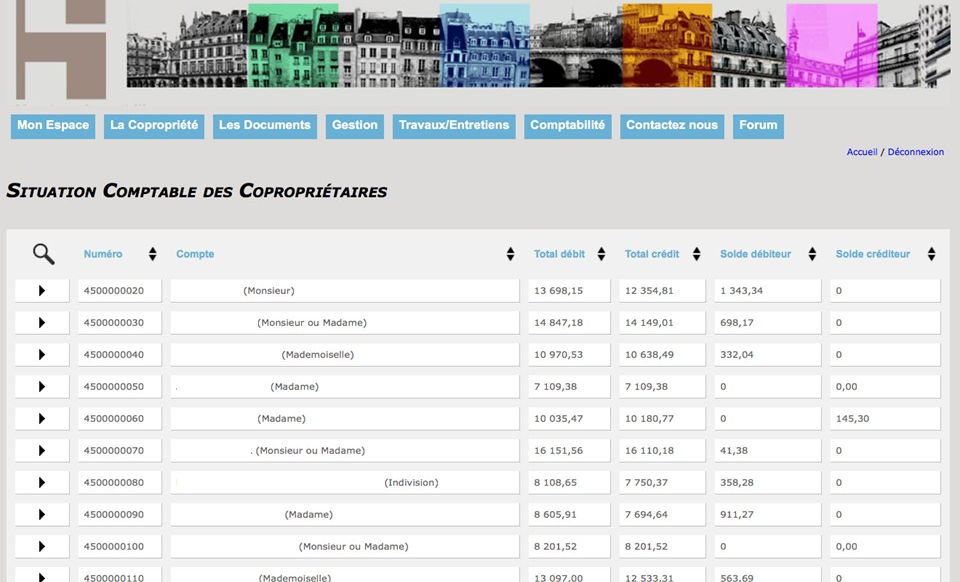Viewport: 960px width, 582px height.
Task: Sort table by Numéro column arrows
Action: point(152,254)
